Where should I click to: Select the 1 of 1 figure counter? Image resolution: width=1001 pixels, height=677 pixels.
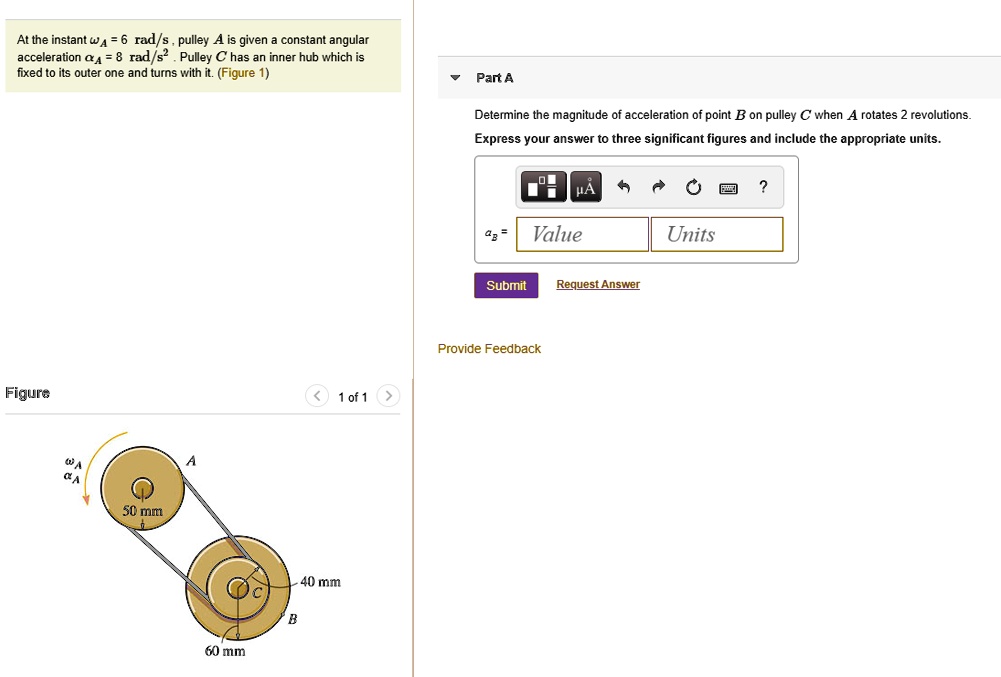[x=352, y=396]
